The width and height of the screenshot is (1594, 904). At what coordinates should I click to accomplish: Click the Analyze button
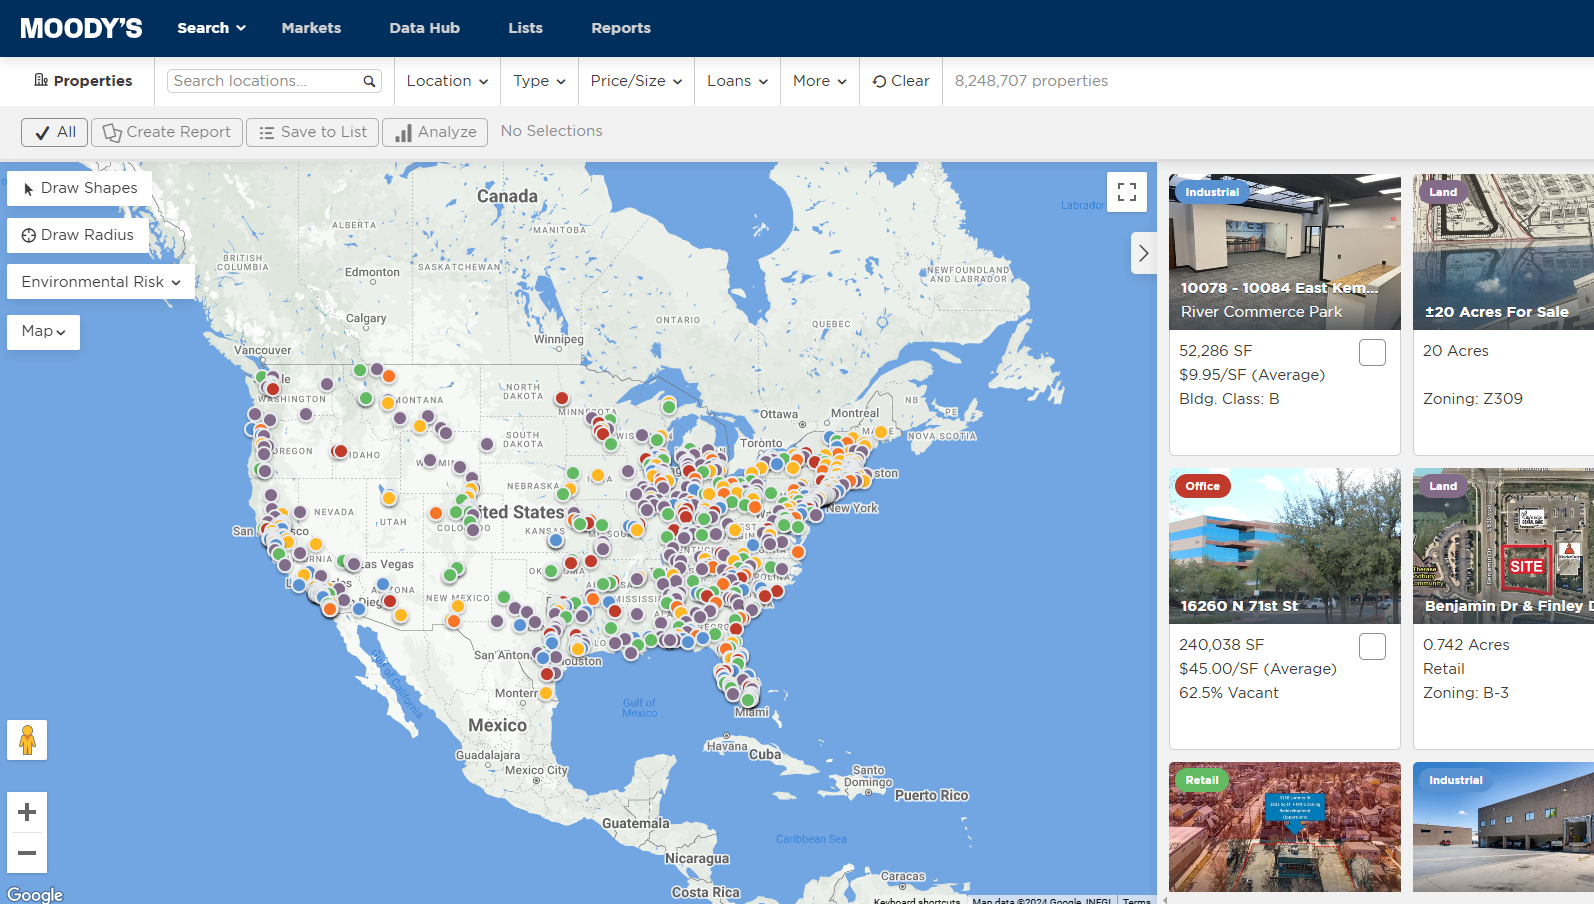click(435, 132)
